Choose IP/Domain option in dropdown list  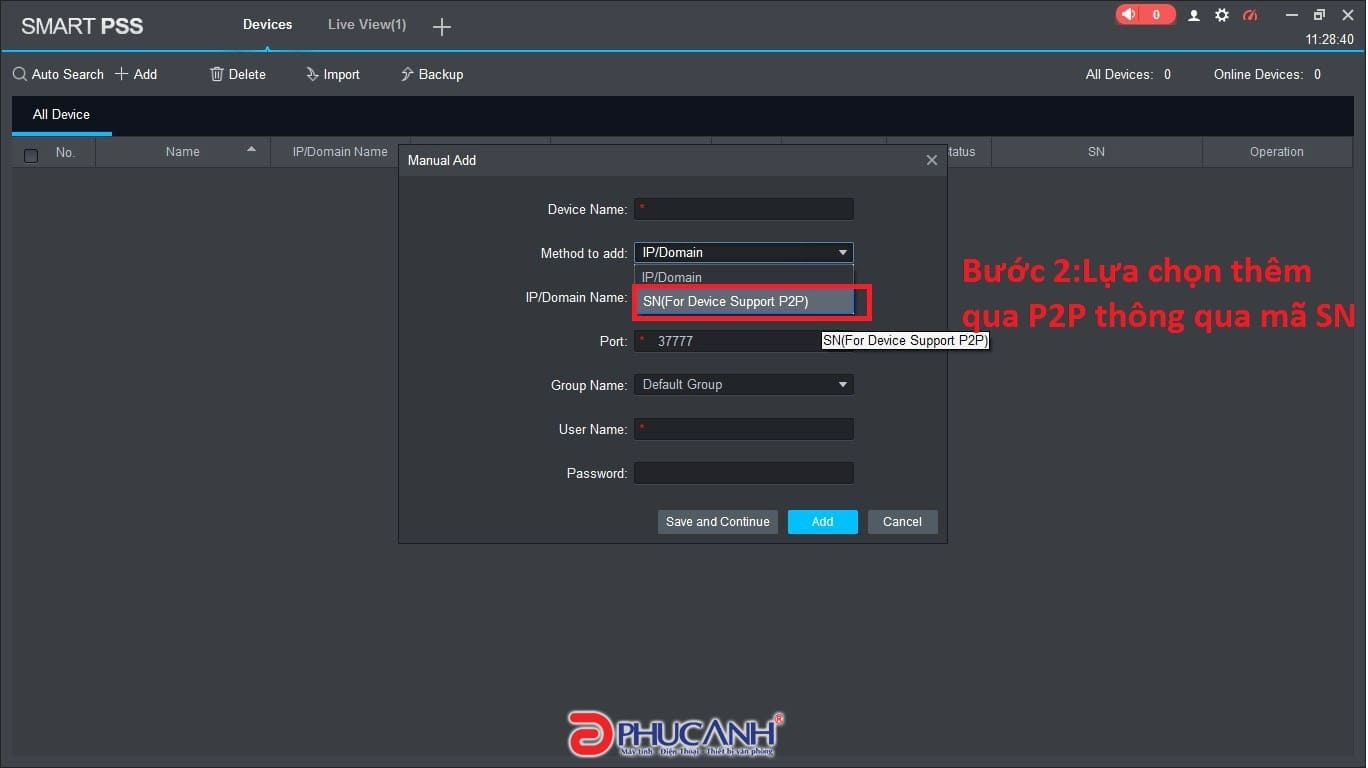[x=744, y=277]
